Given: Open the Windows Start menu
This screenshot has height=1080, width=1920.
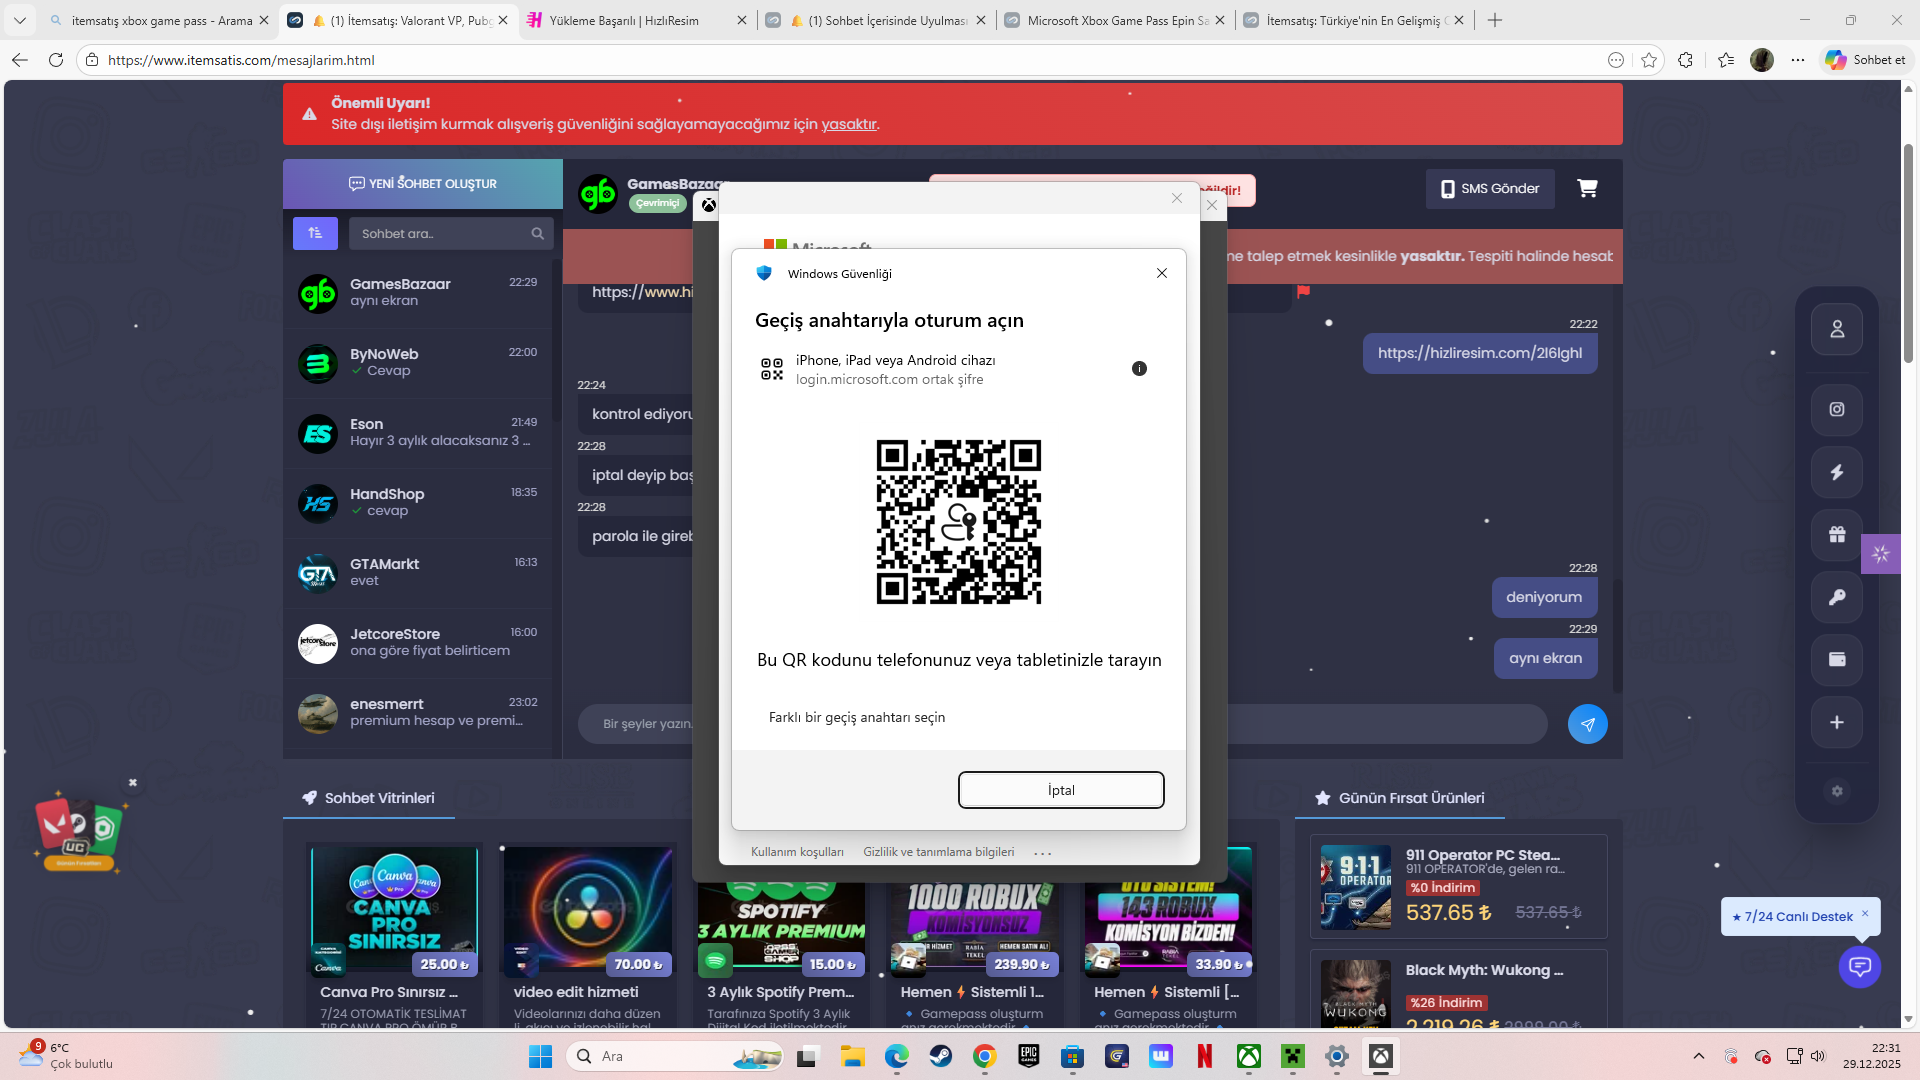Looking at the screenshot, I should tap(540, 1056).
